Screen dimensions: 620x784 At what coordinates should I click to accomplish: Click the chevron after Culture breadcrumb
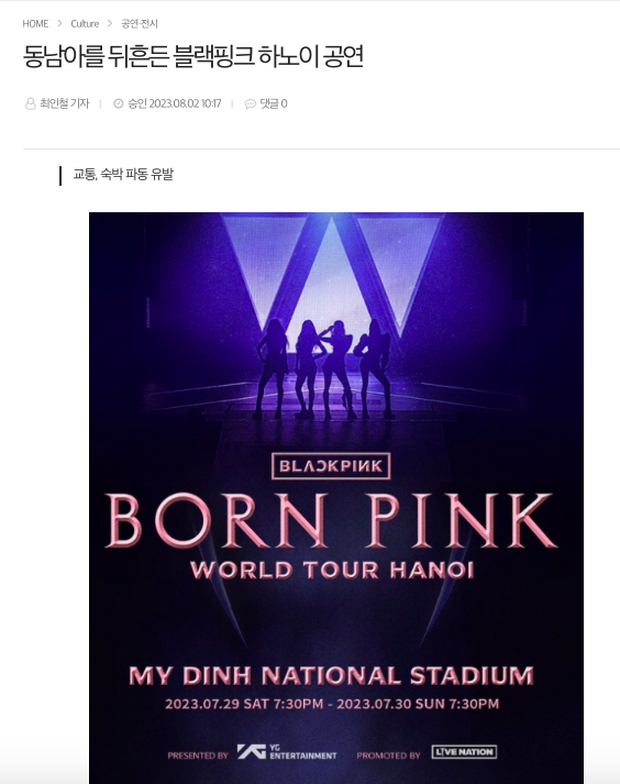pyautogui.click(x=110, y=23)
